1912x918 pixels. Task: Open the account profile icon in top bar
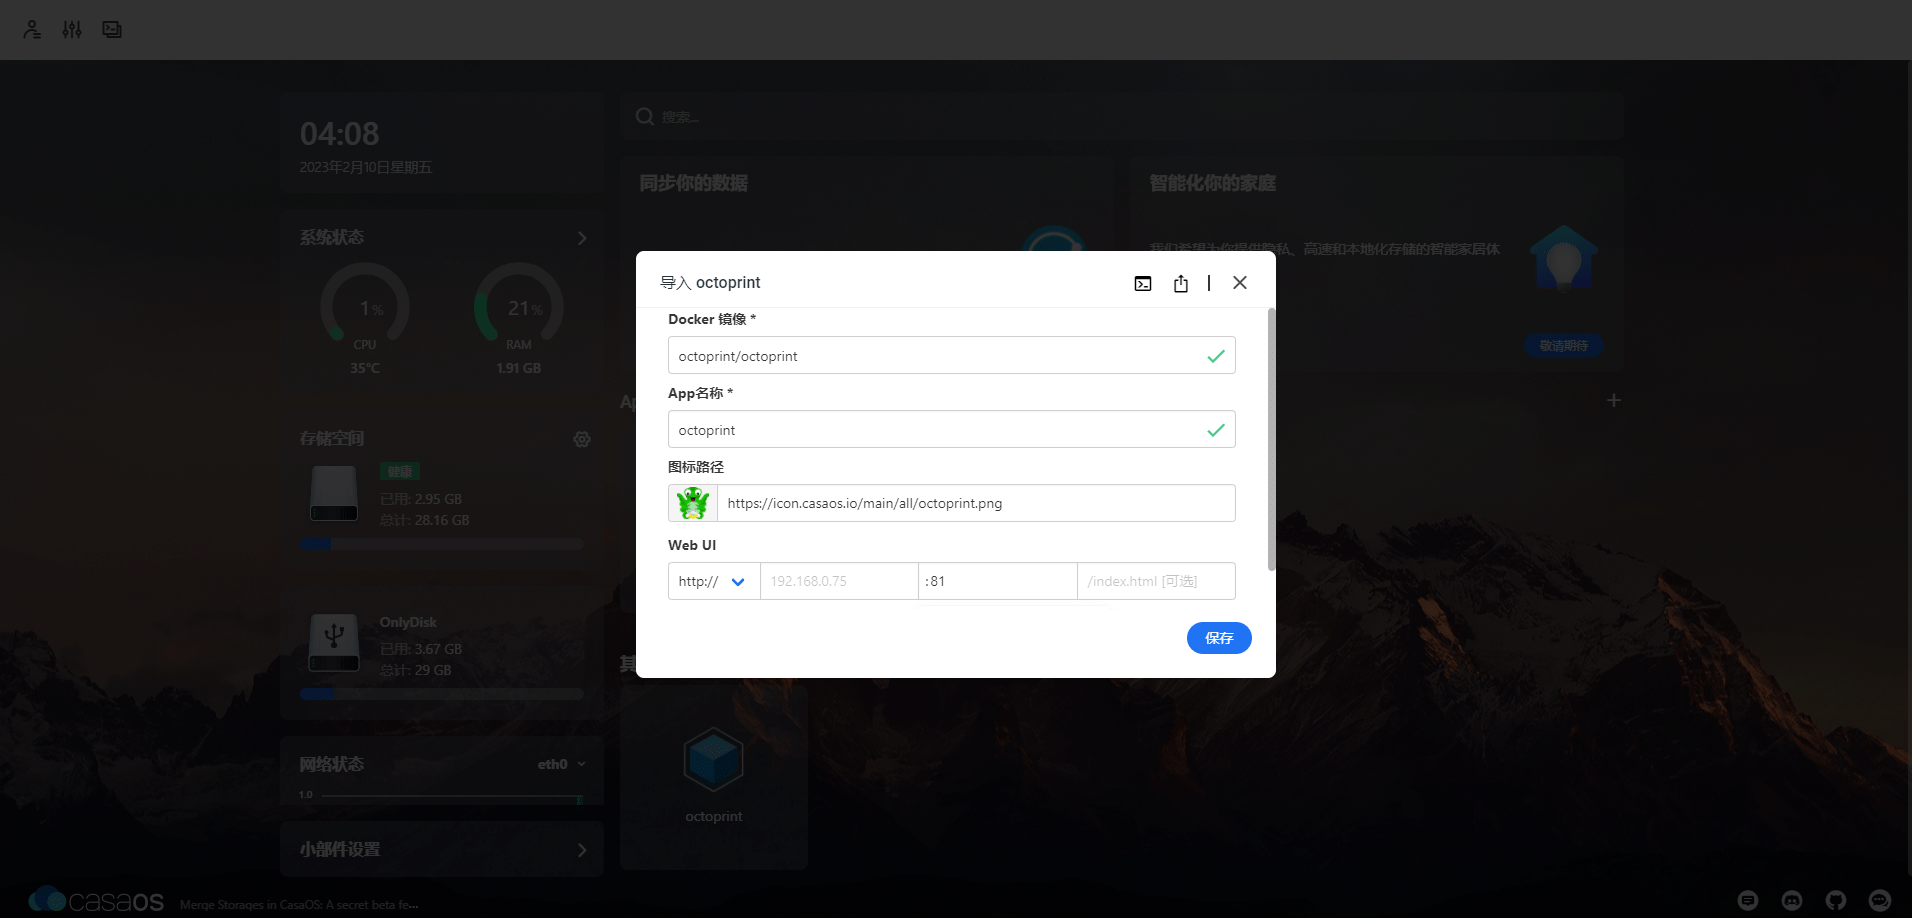[x=32, y=29]
